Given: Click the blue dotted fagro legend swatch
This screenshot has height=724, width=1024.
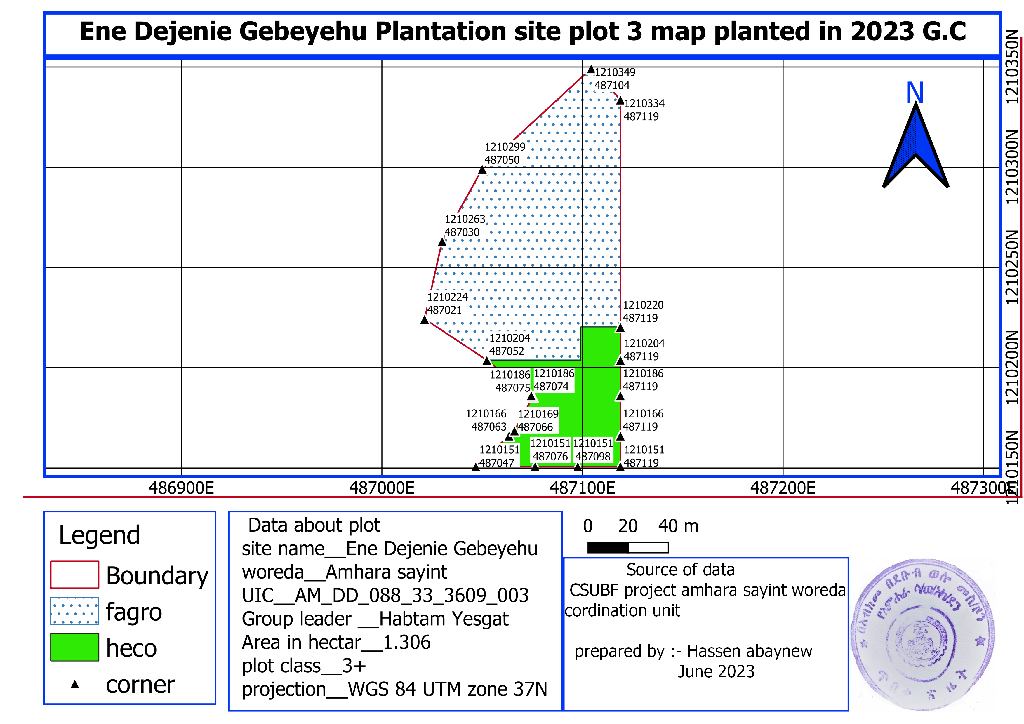Looking at the screenshot, I should click(x=75, y=611).
